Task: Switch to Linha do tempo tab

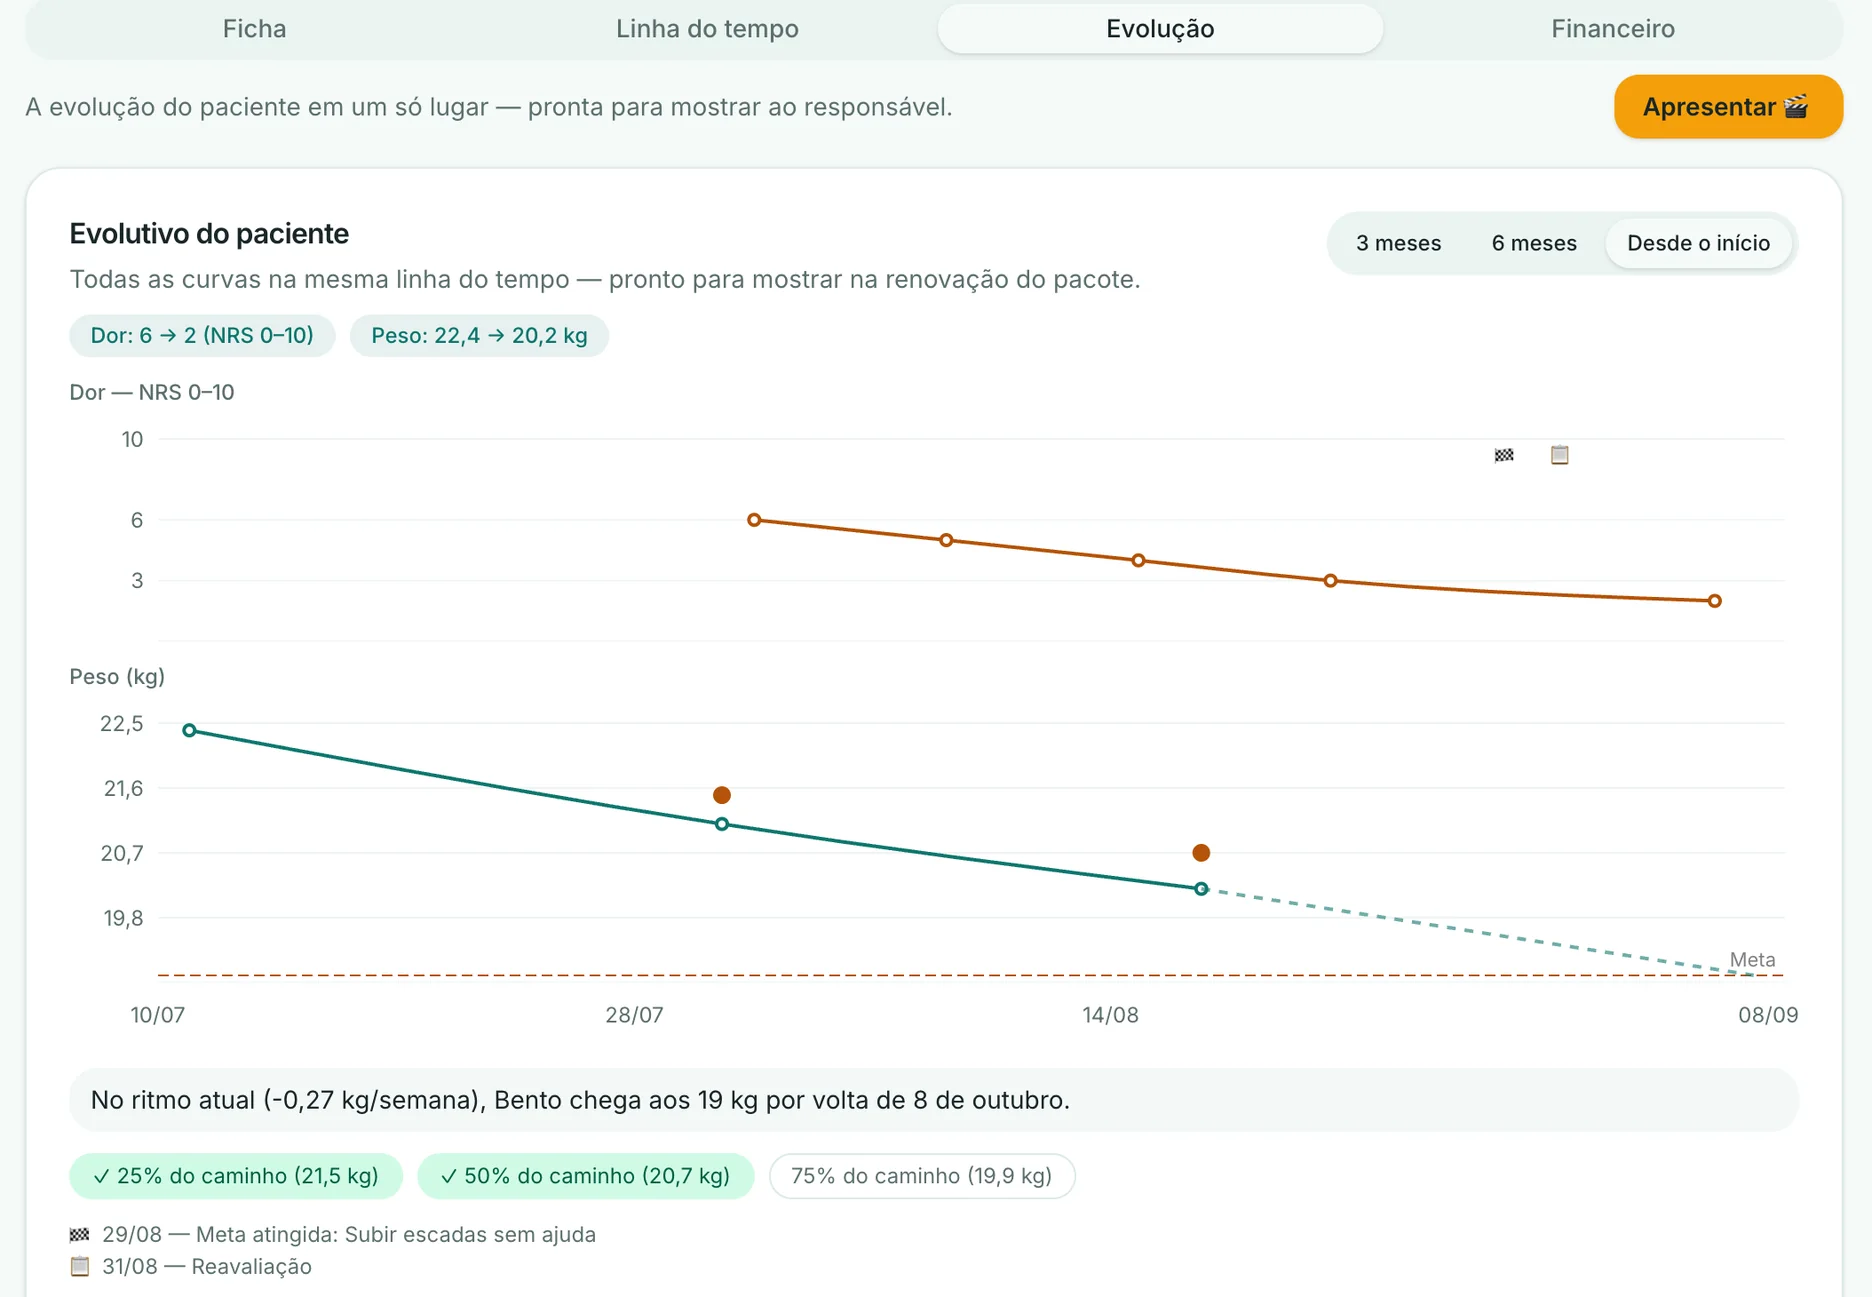Action: tap(707, 28)
